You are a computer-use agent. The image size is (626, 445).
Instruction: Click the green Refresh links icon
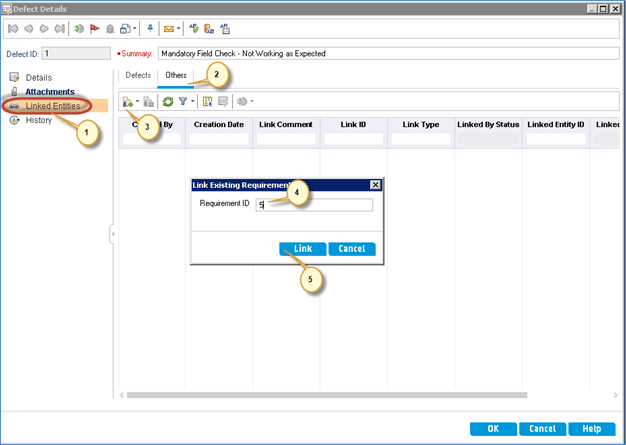[167, 101]
